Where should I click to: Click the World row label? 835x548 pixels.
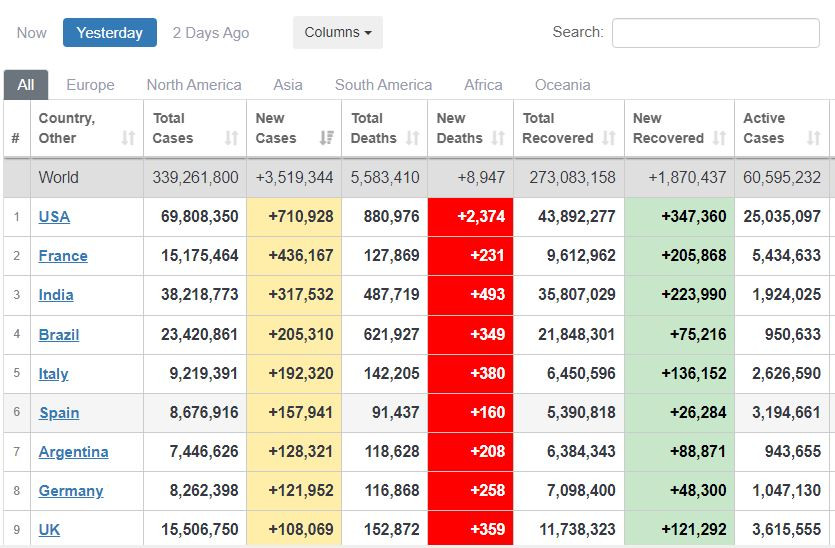(59, 177)
